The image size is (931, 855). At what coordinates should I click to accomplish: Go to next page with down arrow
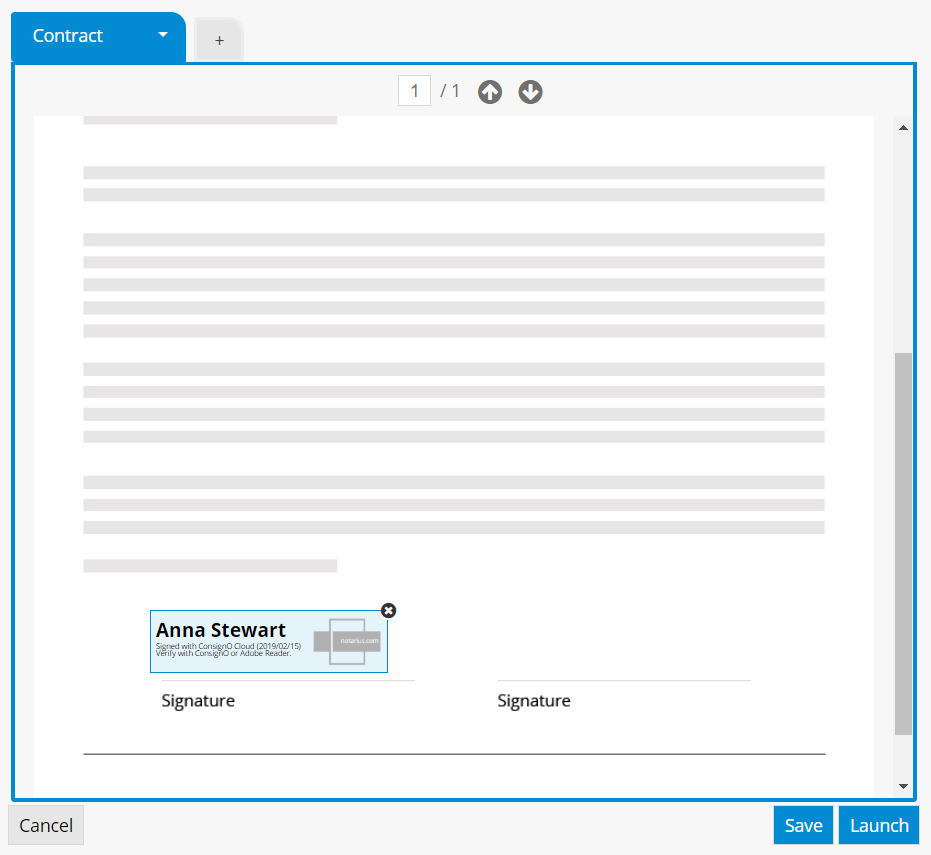coord(530,92)
